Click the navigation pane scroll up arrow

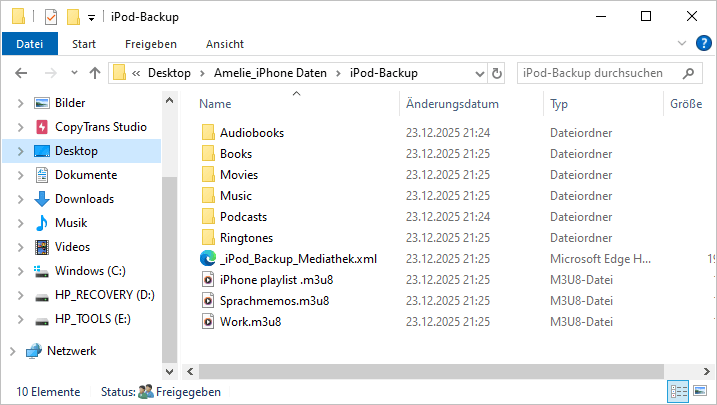[170, 100]
